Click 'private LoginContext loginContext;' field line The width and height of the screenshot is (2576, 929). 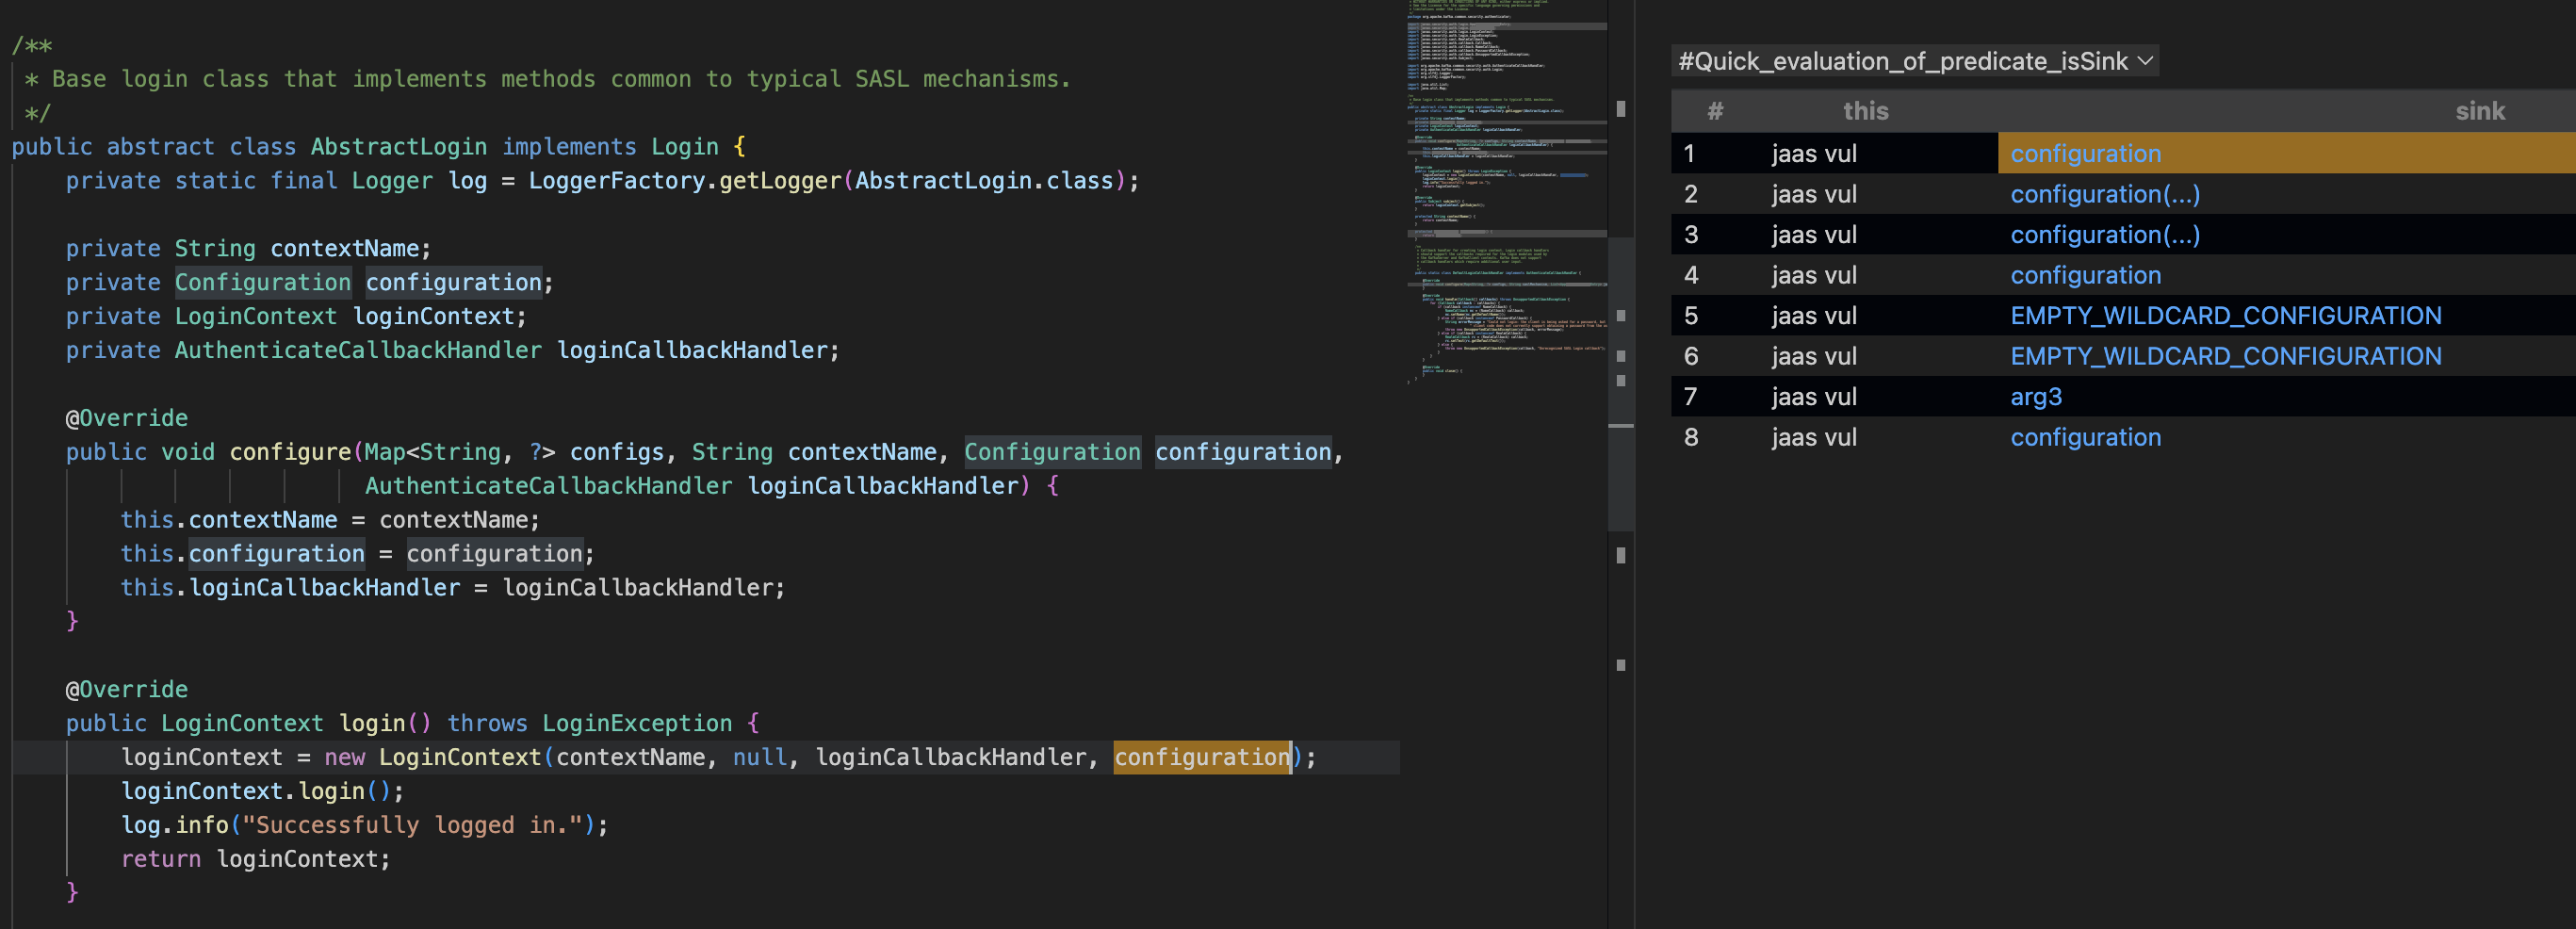coord(296,316)
